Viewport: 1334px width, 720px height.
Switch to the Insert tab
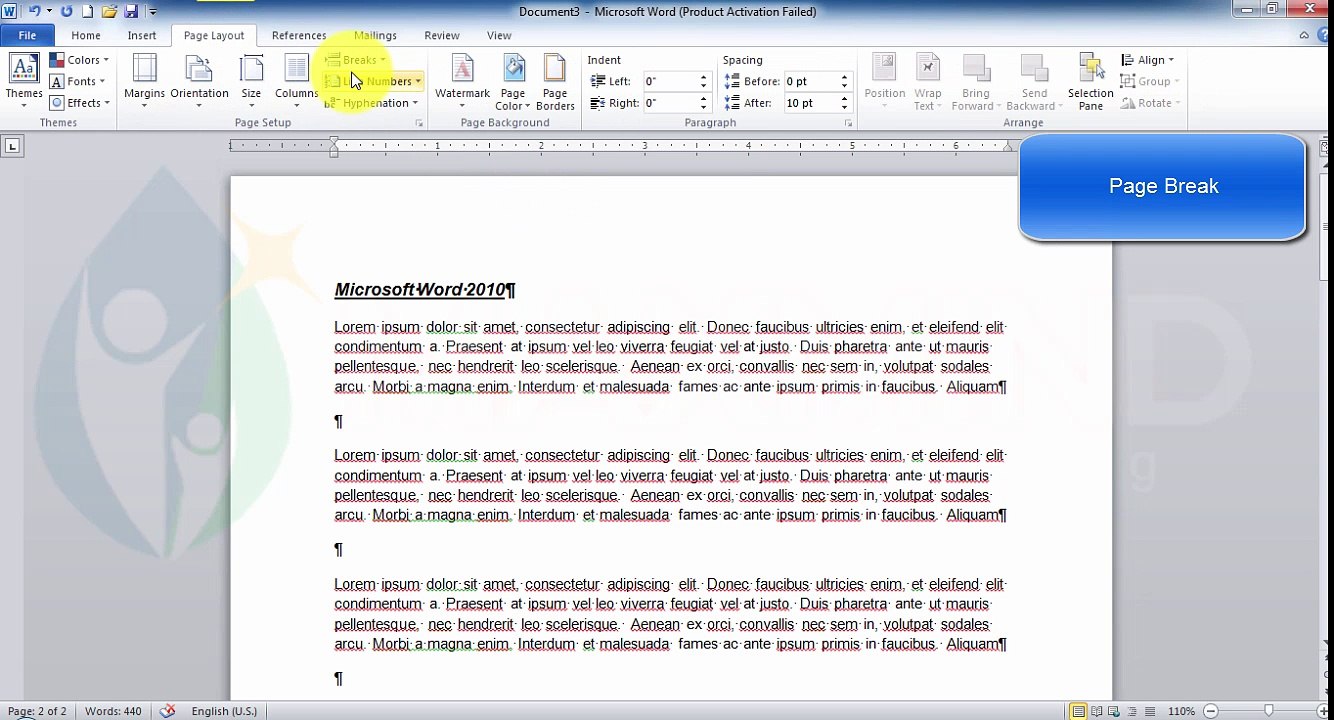pos(142,36)
